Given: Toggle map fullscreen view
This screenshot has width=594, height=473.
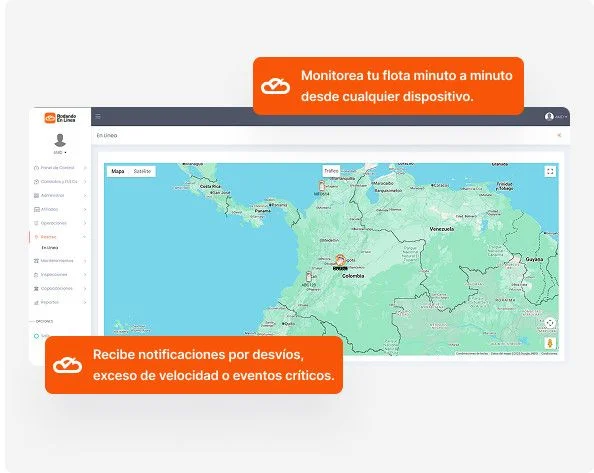Looking at the screenshot, I should tap(550, 172).
